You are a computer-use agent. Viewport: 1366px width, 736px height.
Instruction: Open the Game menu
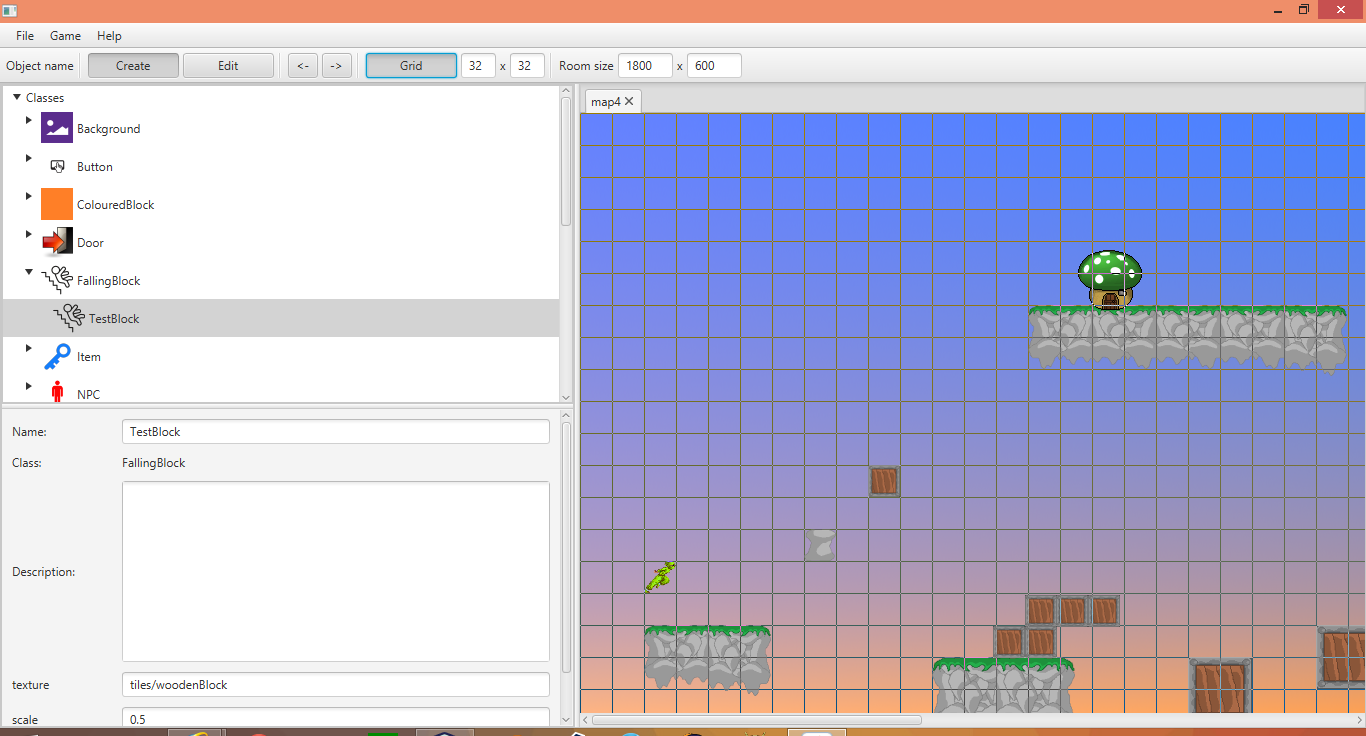(65, 35)
